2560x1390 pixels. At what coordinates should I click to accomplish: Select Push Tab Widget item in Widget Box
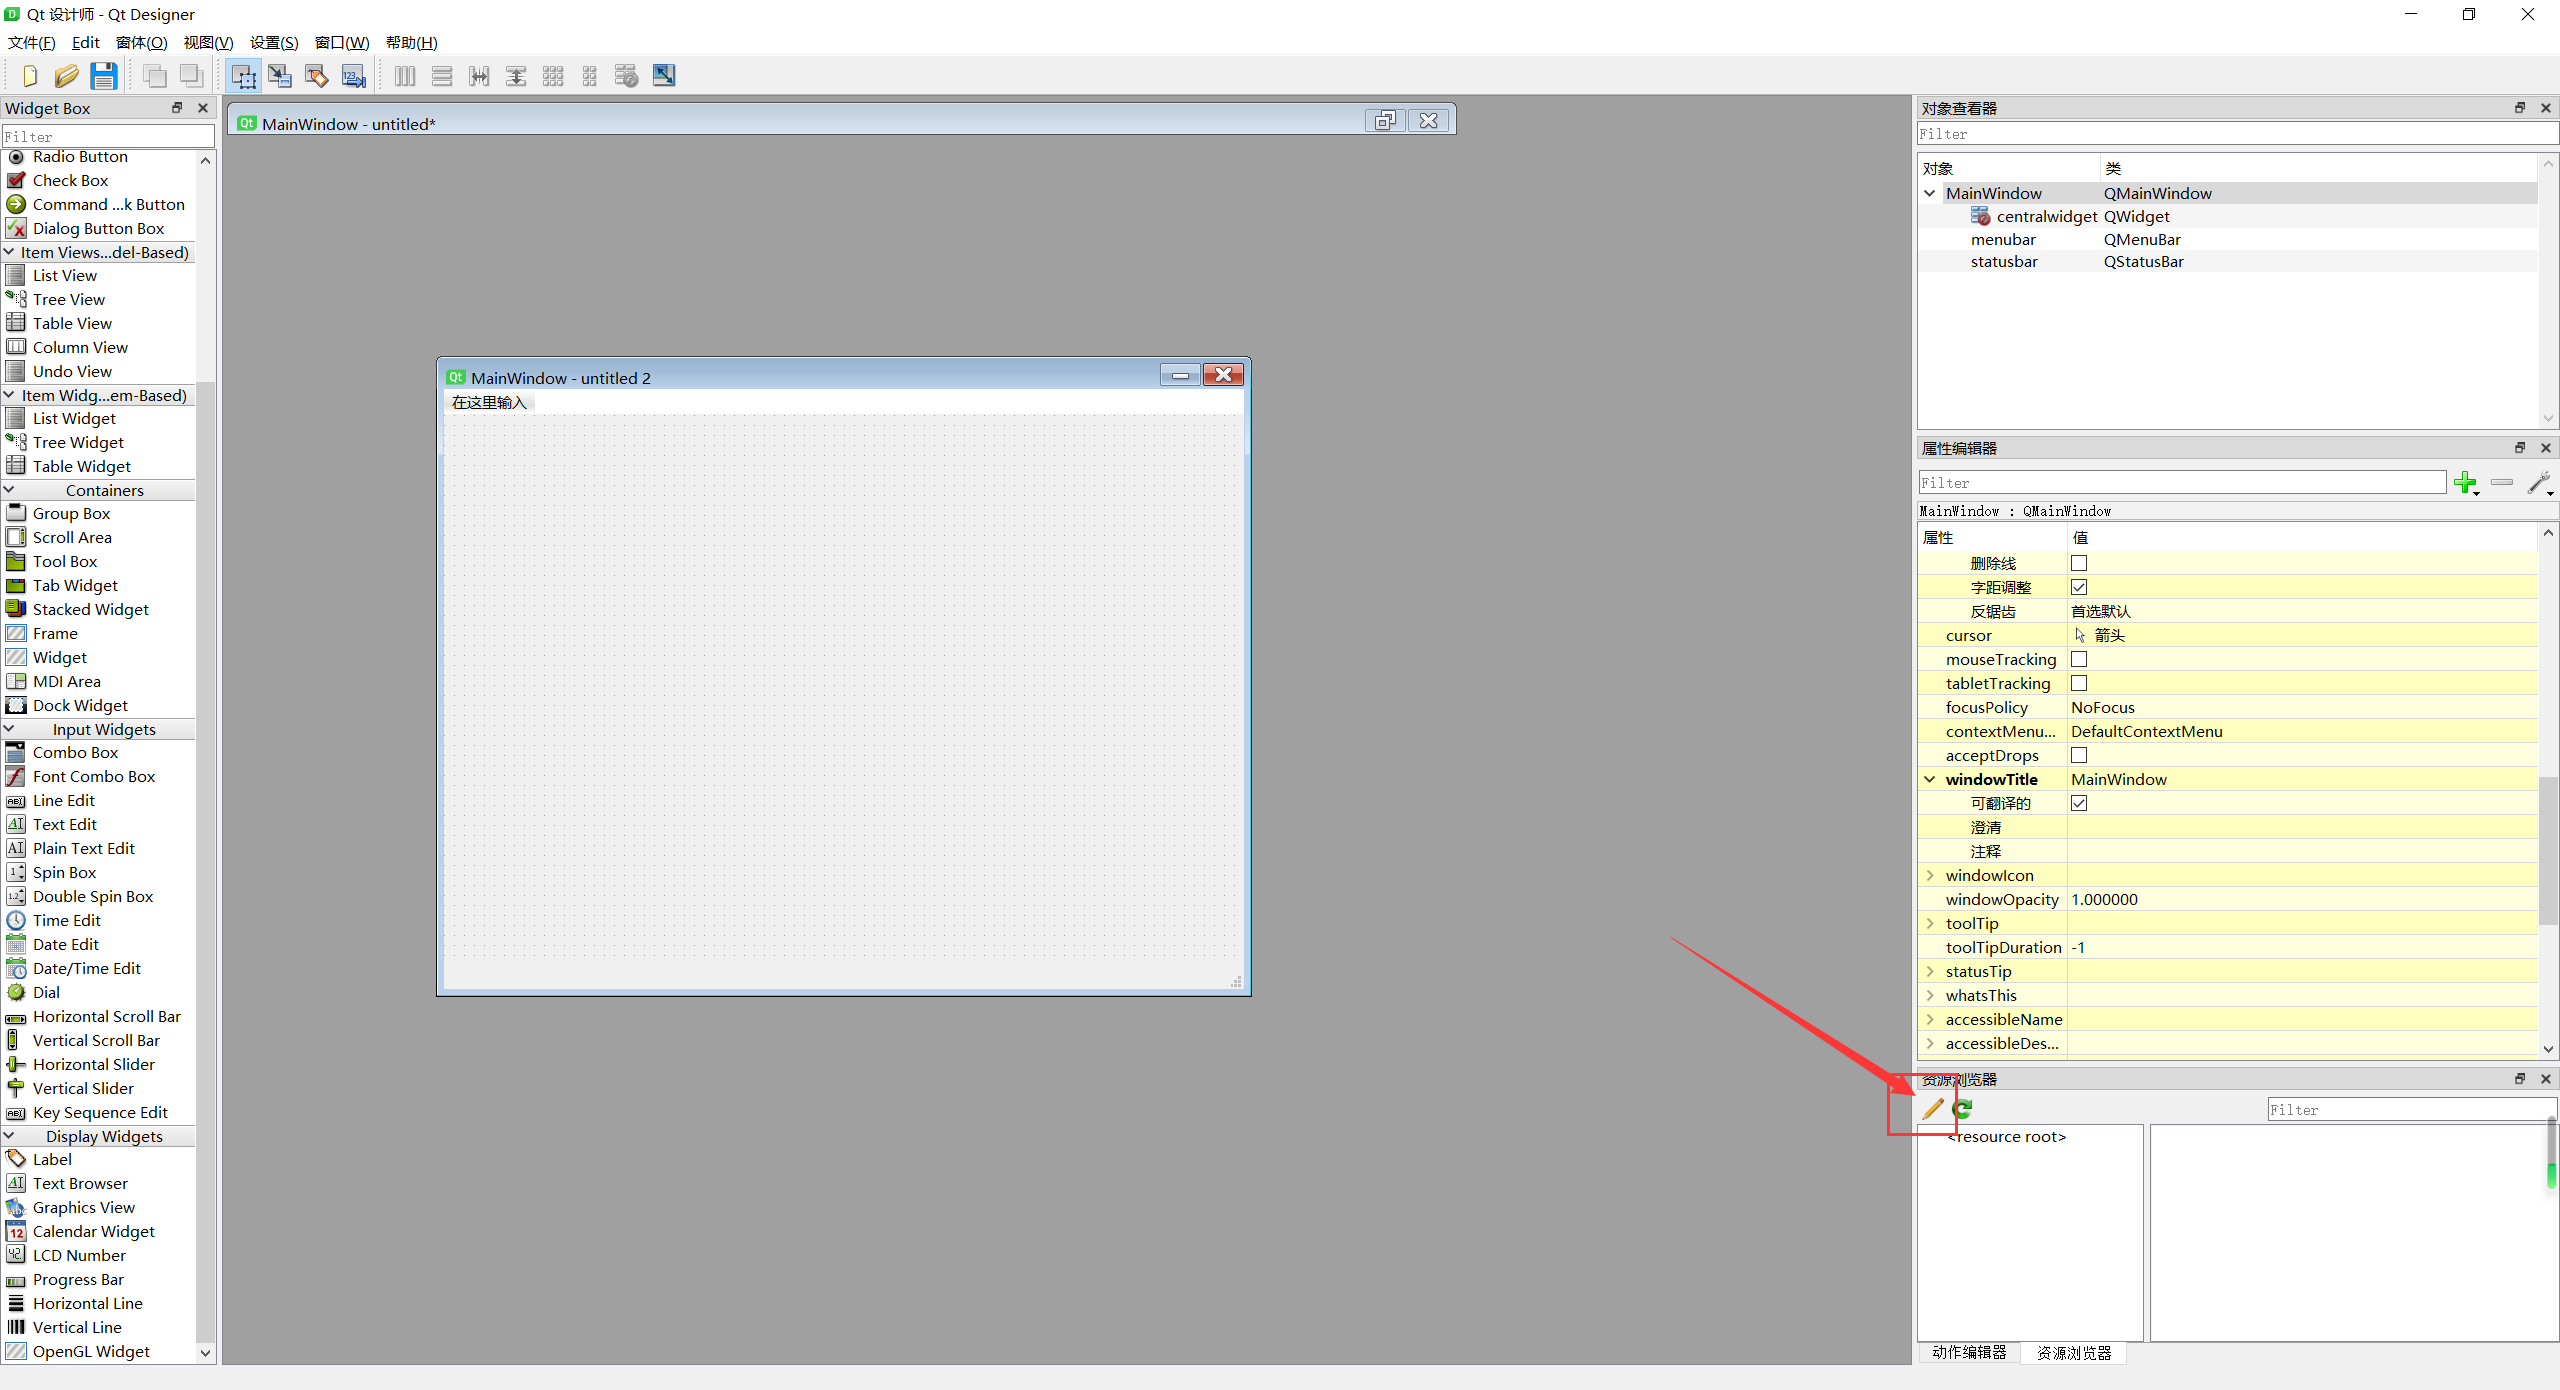point(75,586)
